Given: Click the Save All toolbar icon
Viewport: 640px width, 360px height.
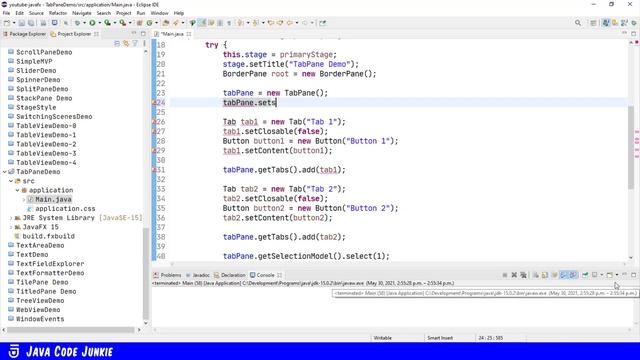Looking at the screenshot, I should click(31, 23).
